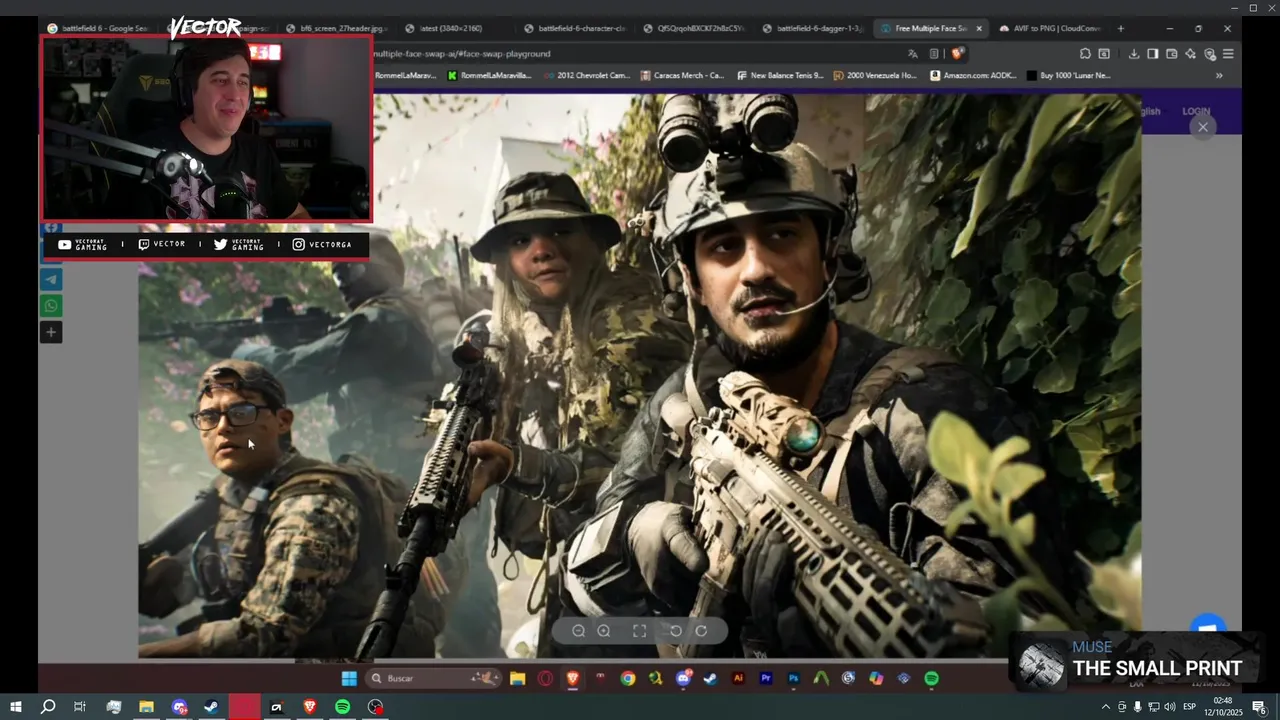Viewport: 1280px width, 720px height.
Task: Open the notification center icon
Action: pyautogui.click(x=1260, y=707)
